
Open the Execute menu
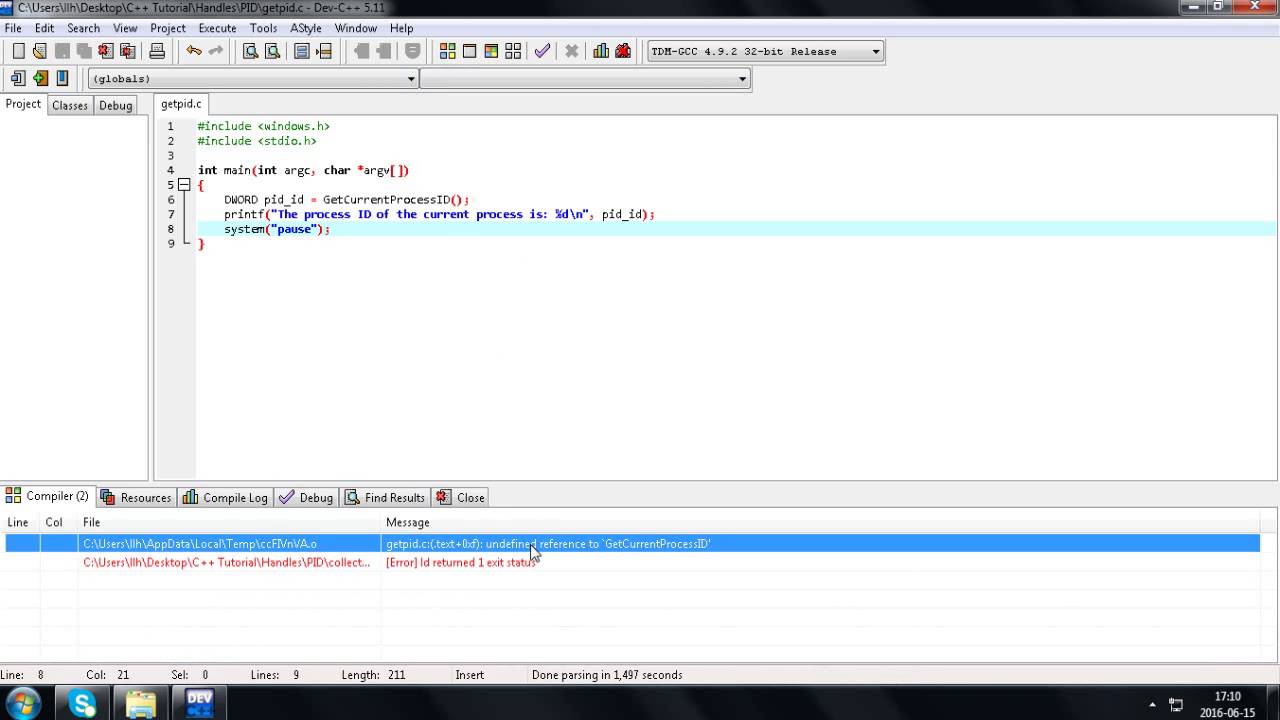click(x=217, y=28)
